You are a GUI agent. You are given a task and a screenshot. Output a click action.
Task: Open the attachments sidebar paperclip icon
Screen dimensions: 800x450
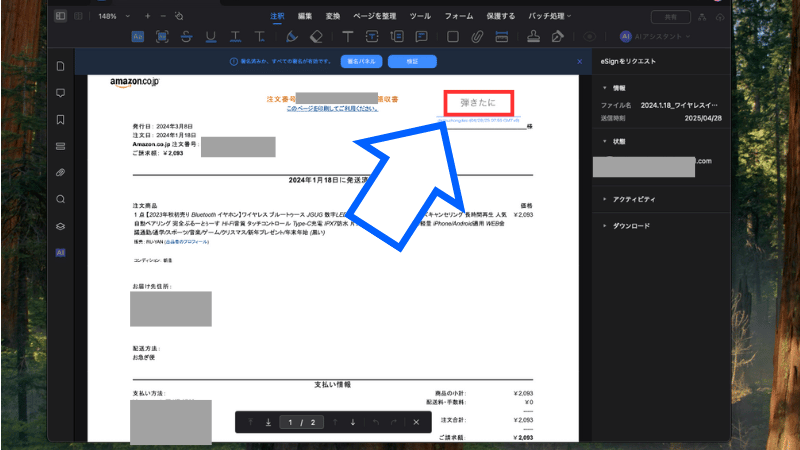60,172
